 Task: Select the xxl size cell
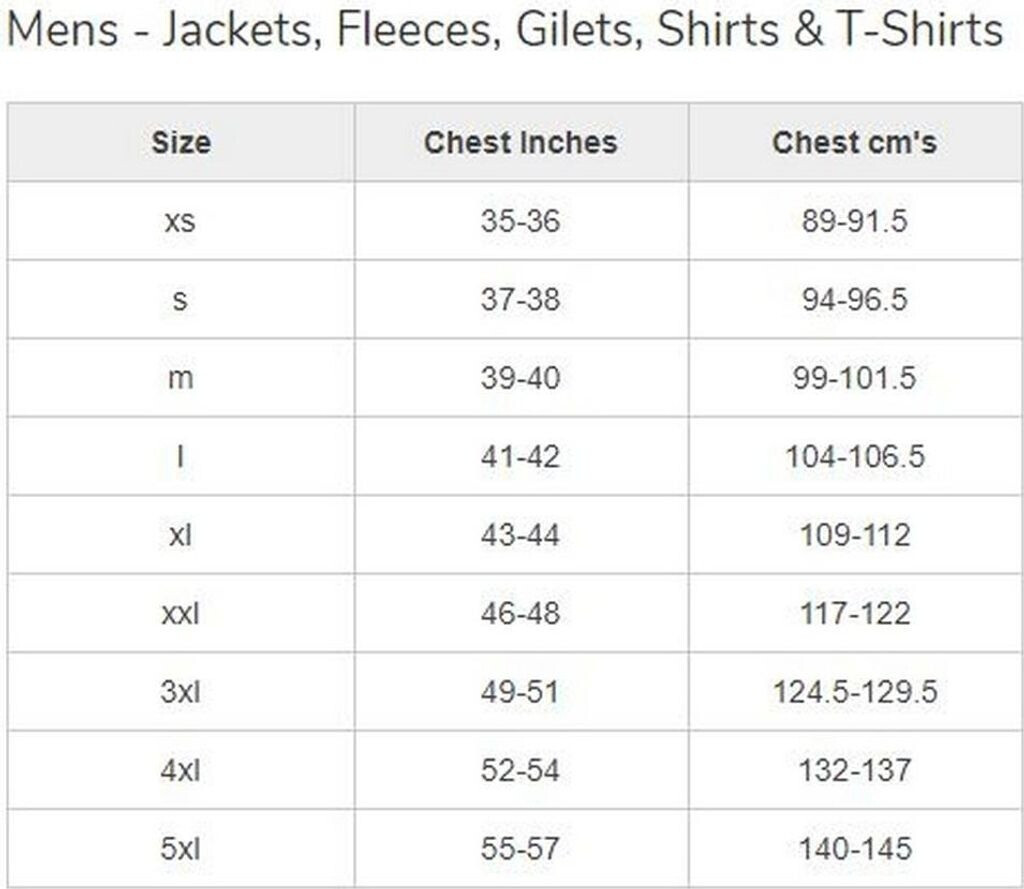[181, 613]
